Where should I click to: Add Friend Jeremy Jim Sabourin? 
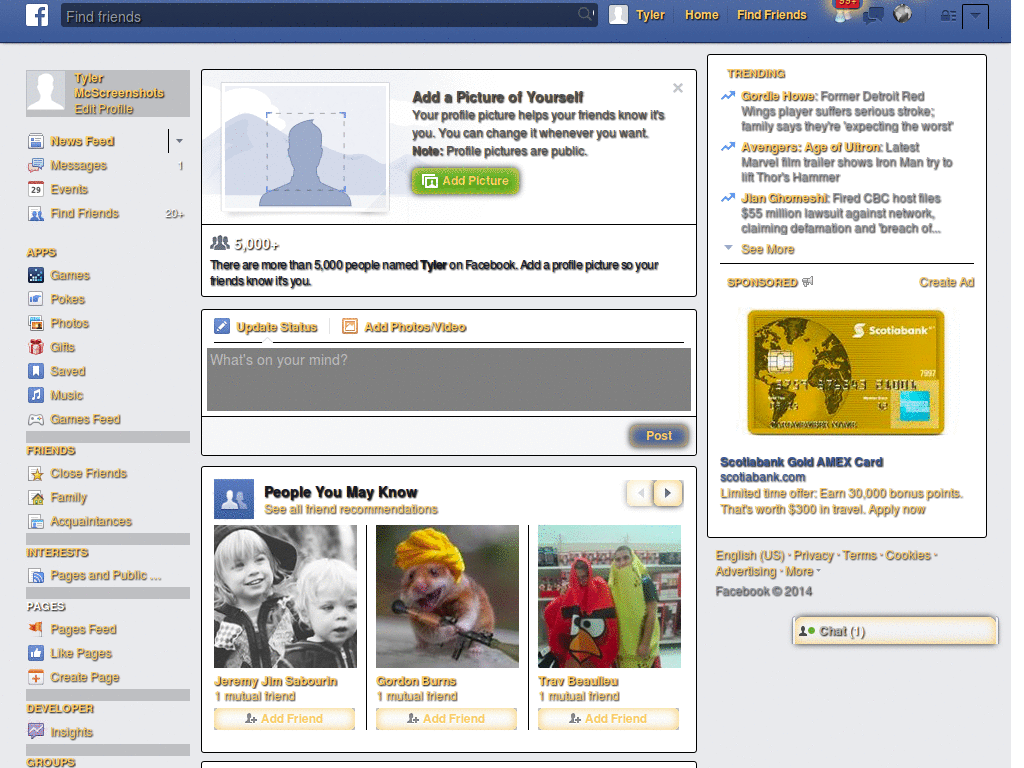coord(285,718)
